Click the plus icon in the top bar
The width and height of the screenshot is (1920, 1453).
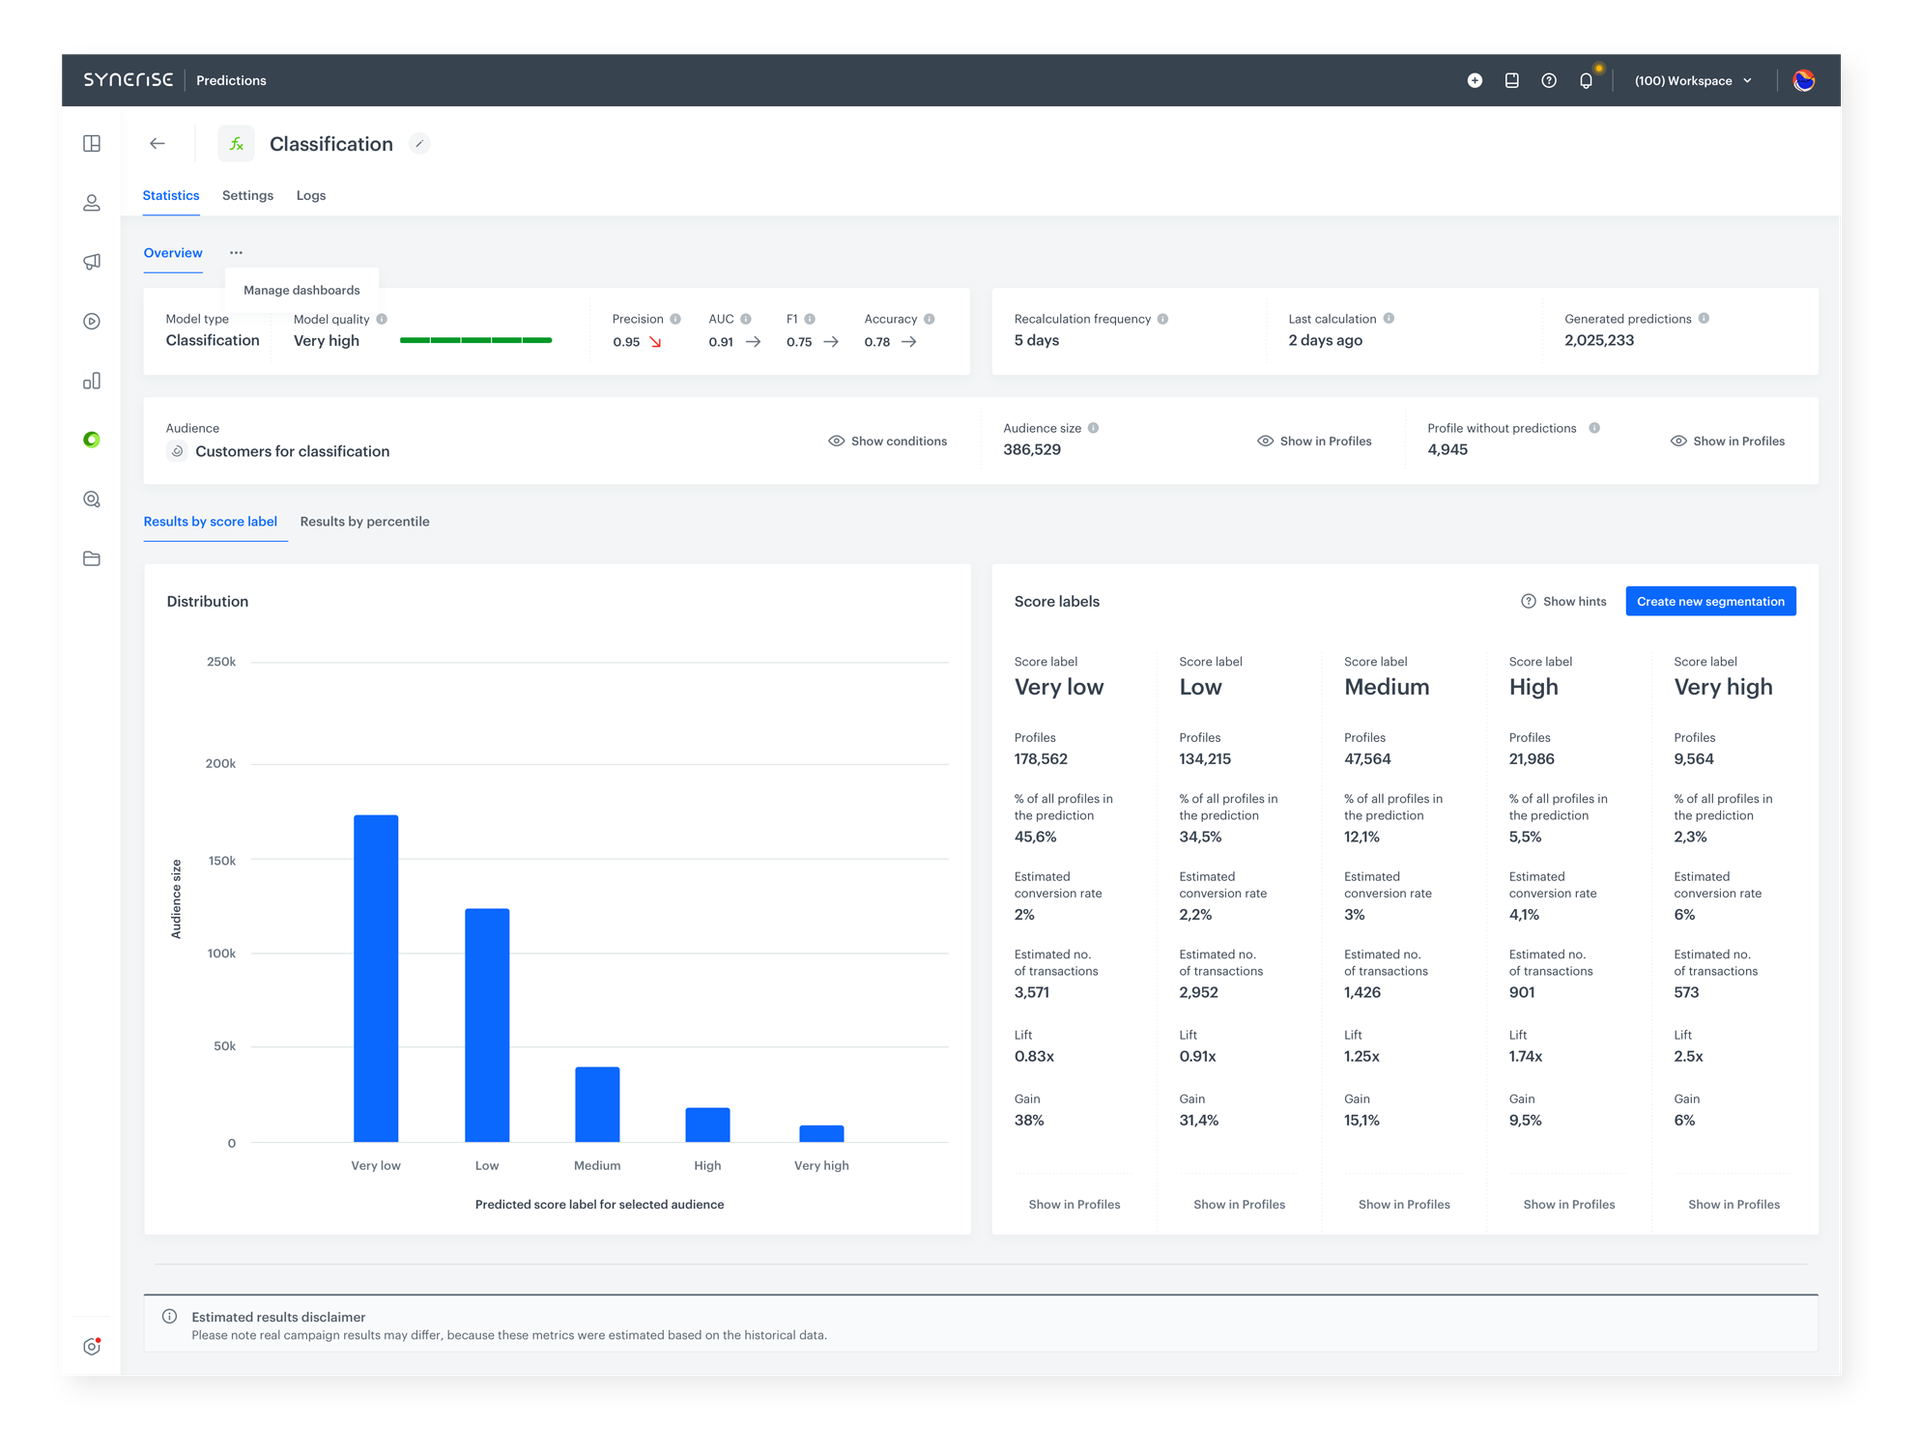pyautogui.click(x=1474, y=80)
